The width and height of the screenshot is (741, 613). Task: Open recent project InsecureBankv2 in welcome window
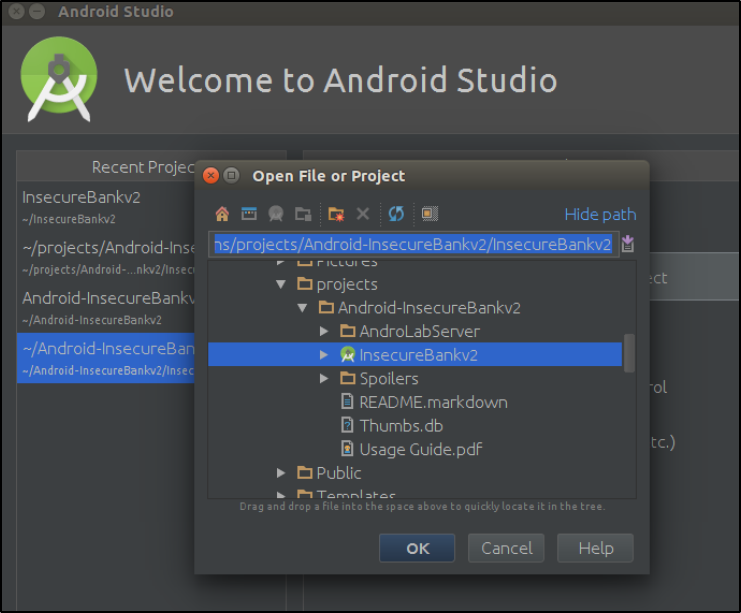106,206
